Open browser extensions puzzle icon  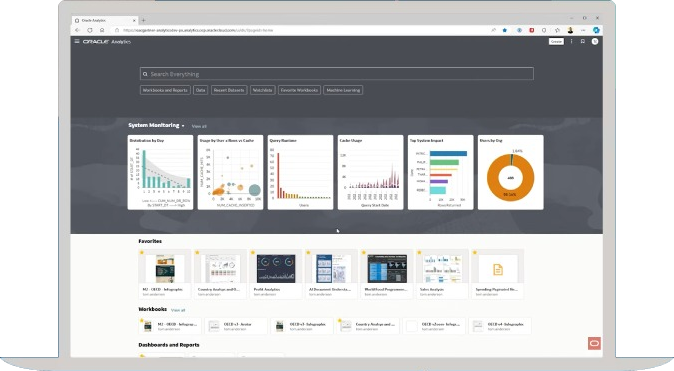tap(544, 30)
